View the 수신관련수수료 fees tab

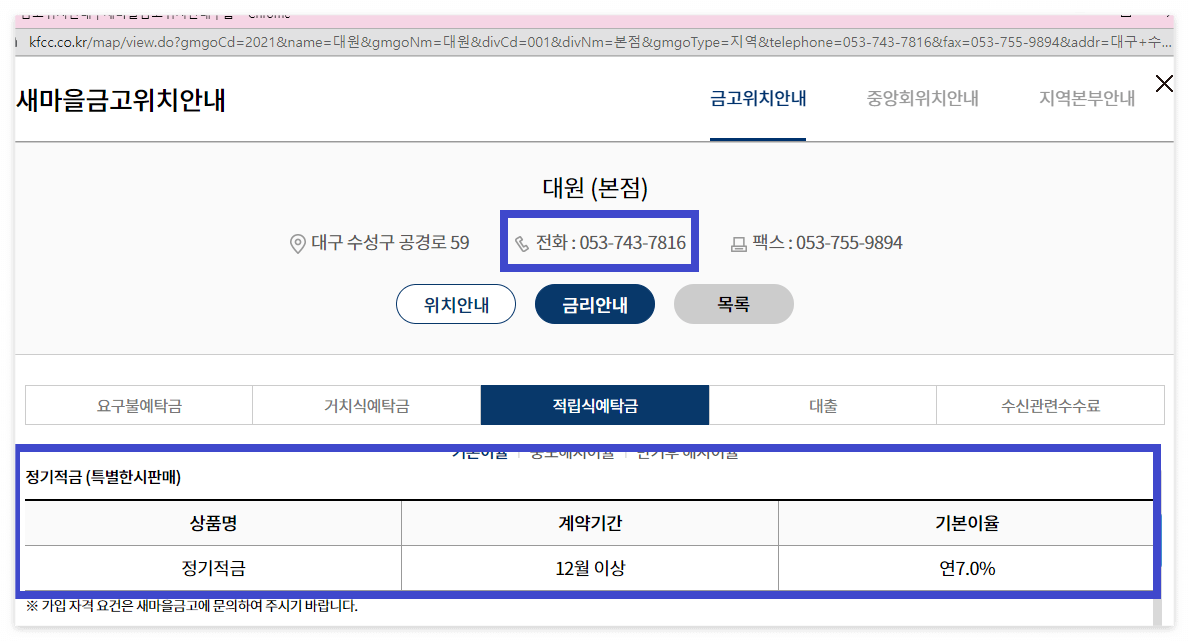point(1050,404)
